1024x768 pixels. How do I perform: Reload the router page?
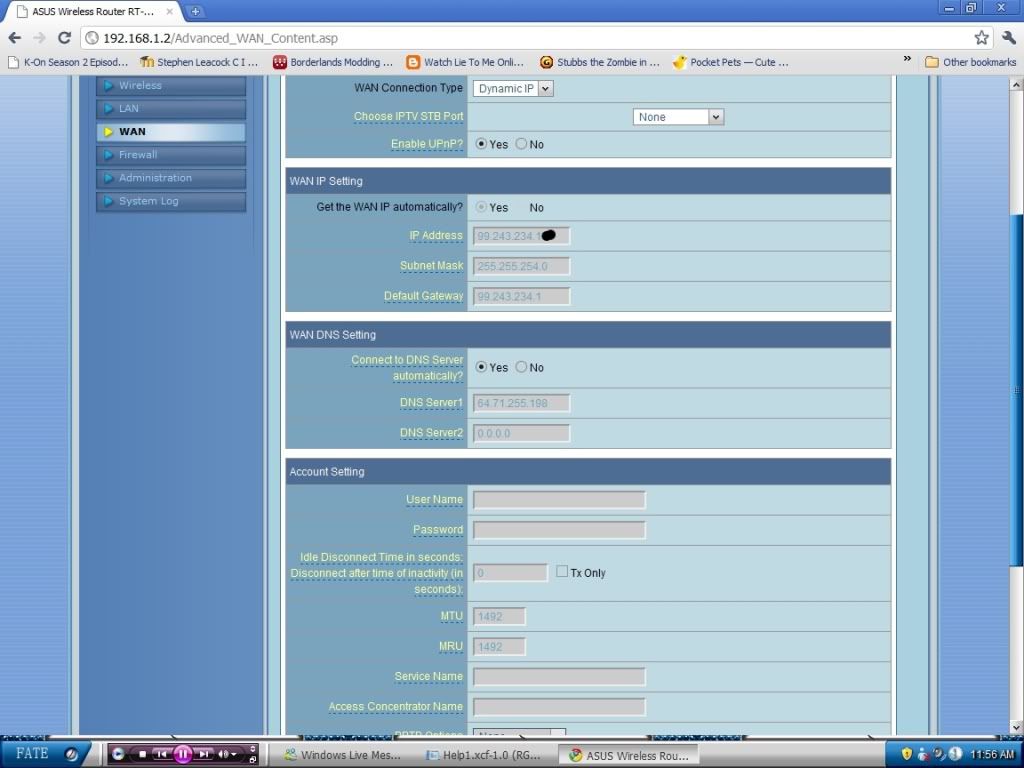(64, 38)
